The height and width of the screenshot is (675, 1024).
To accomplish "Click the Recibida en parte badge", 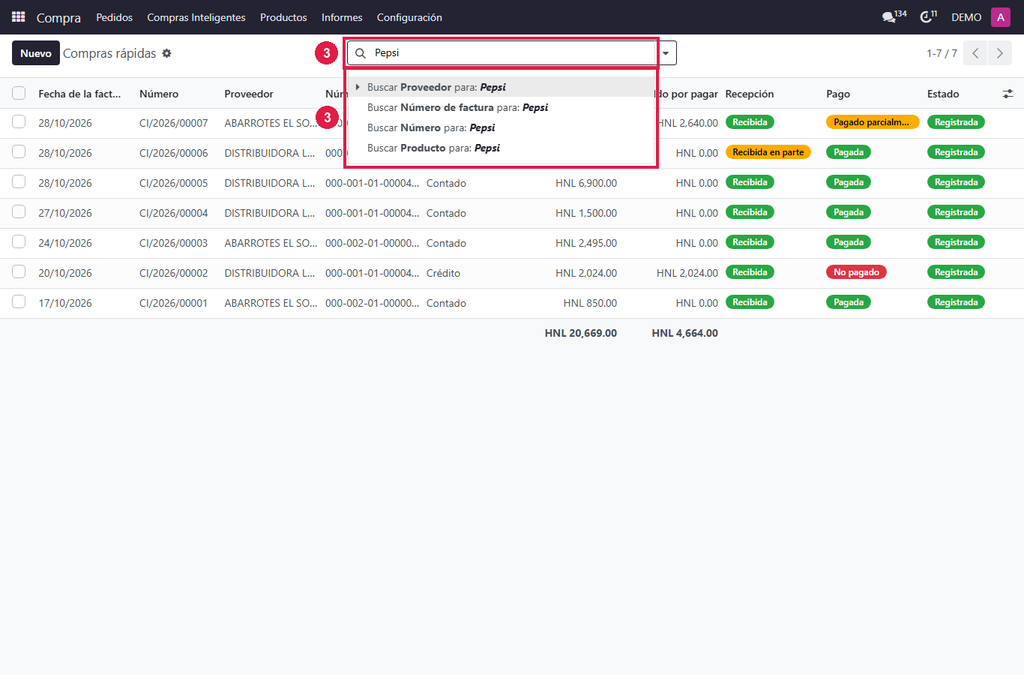I will coord(768,152).
